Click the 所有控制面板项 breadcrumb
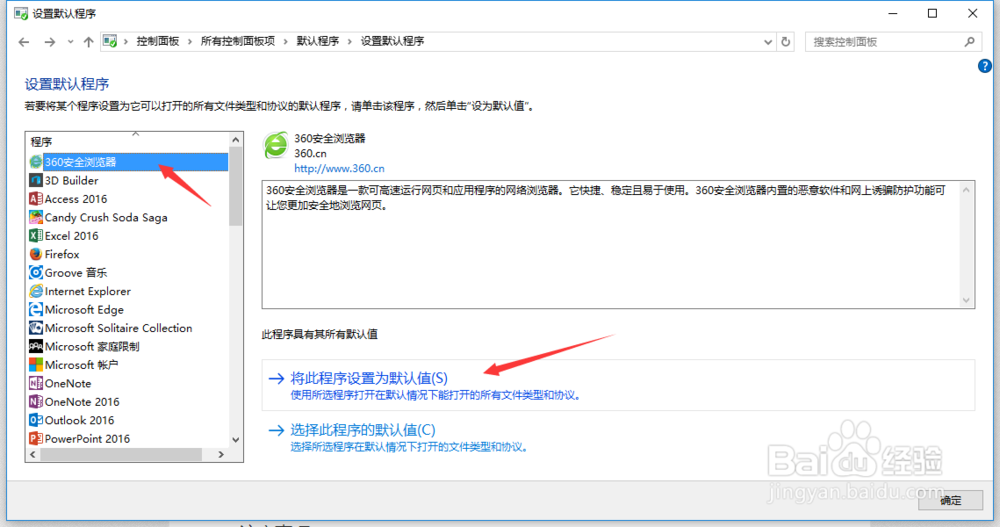This screenshot has width=1000, height=527. tap(238, 41)
